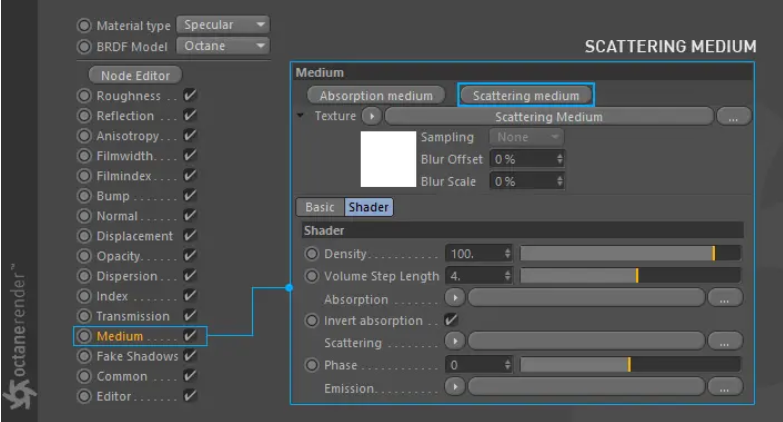Switch to the Shader tab
Viewport: 783px width, 422px height.
(368, 207)
